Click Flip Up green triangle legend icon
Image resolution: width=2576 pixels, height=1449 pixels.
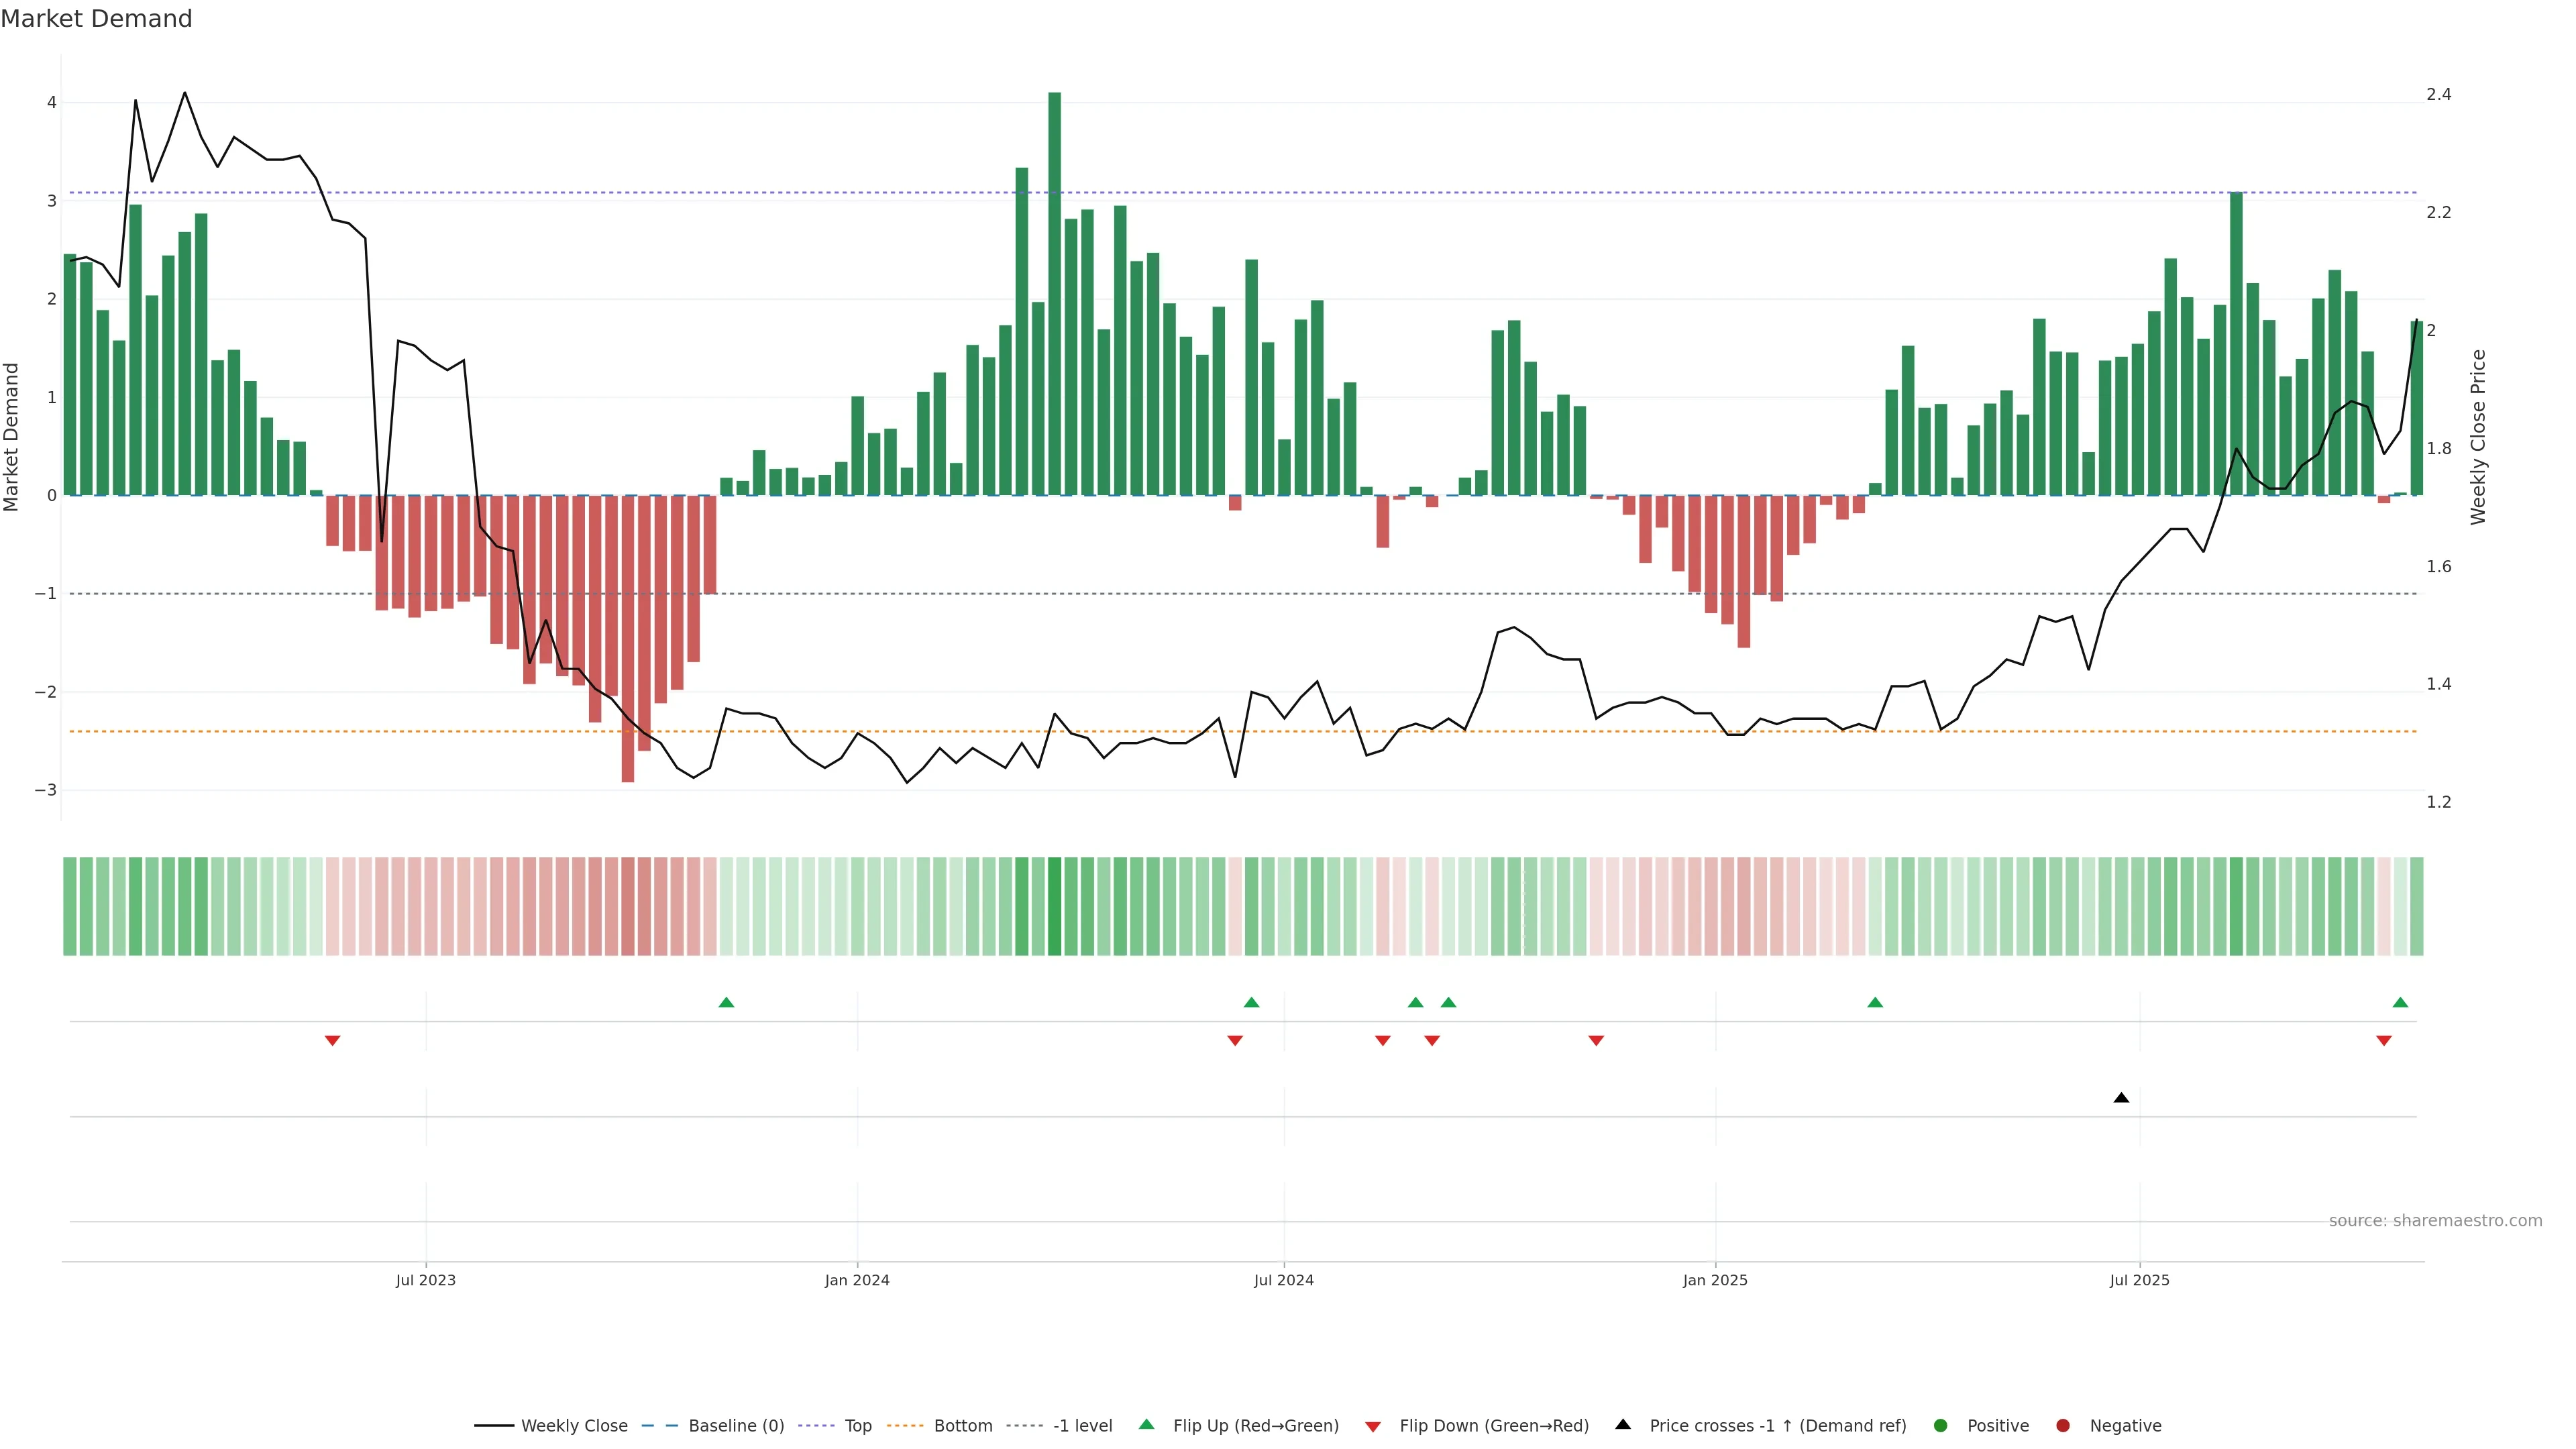pos(1147,1424)
